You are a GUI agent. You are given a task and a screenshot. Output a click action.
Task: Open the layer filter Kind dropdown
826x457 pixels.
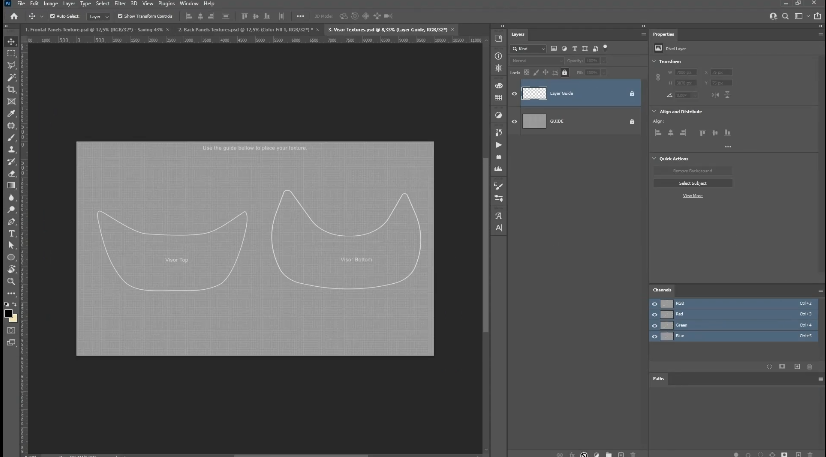point(529,48)
